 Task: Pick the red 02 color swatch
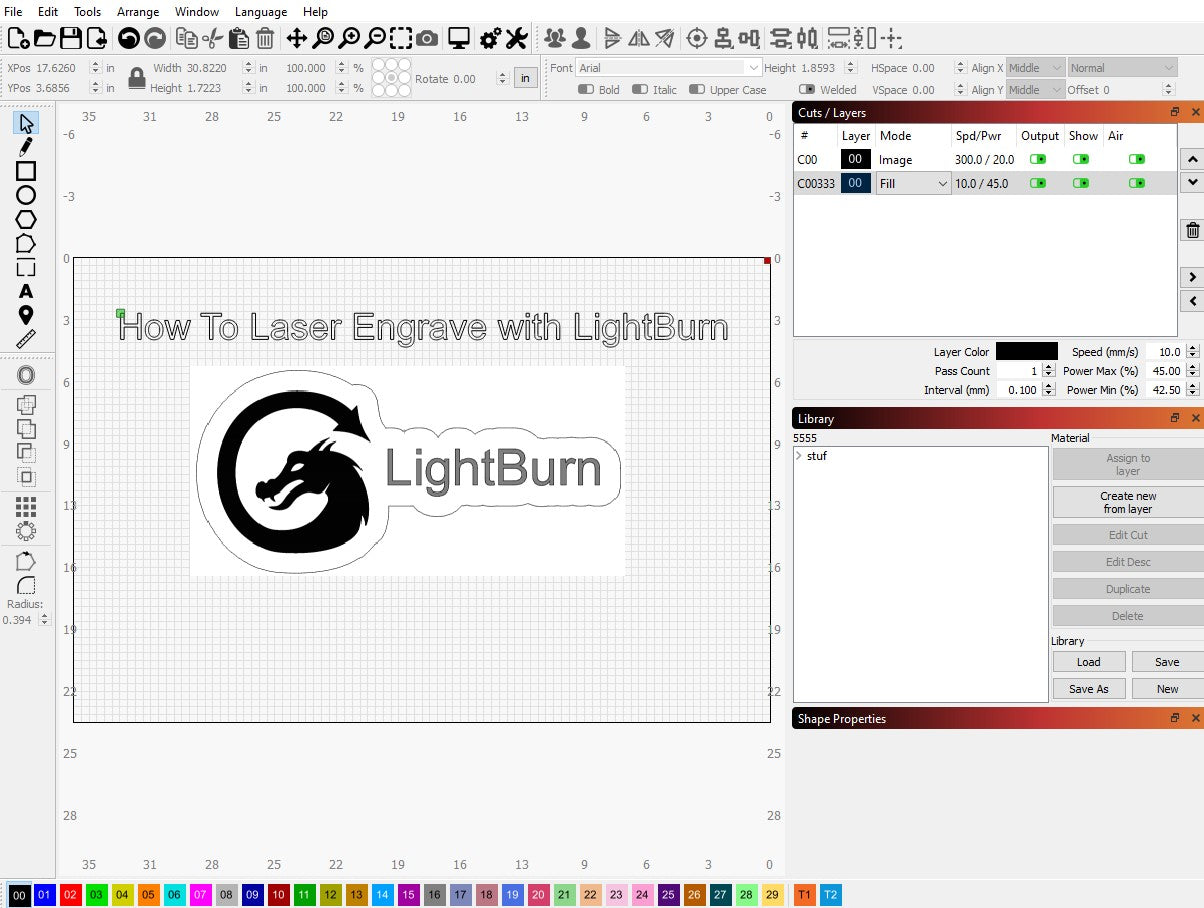(x=69, y=895)
